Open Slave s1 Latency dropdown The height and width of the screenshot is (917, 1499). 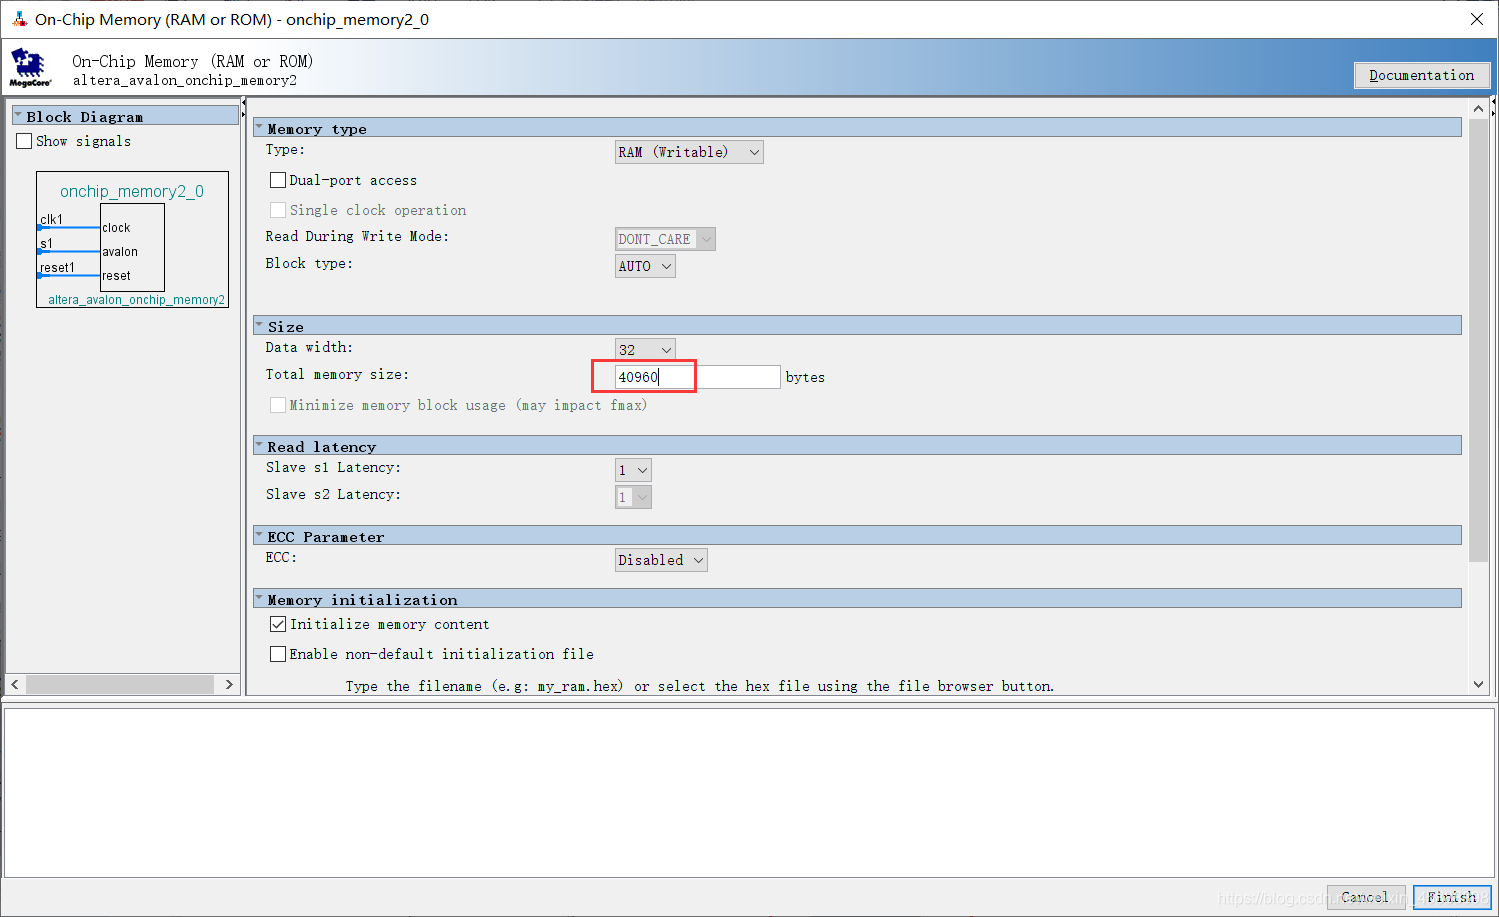point(633,470)
